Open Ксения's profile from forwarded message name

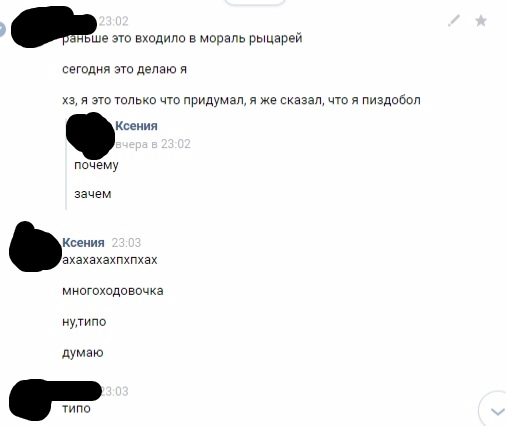[136, 126]
